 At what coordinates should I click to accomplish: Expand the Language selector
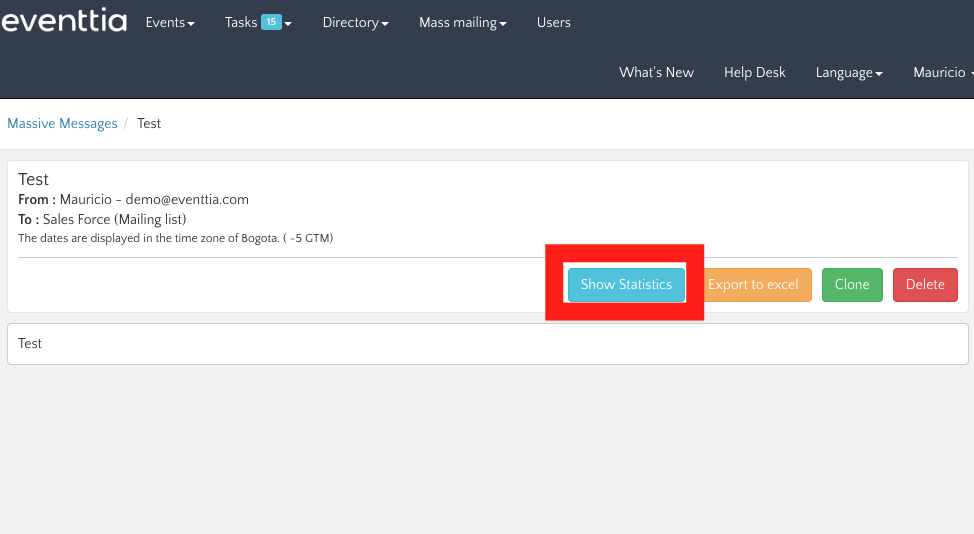click(849, 72)
